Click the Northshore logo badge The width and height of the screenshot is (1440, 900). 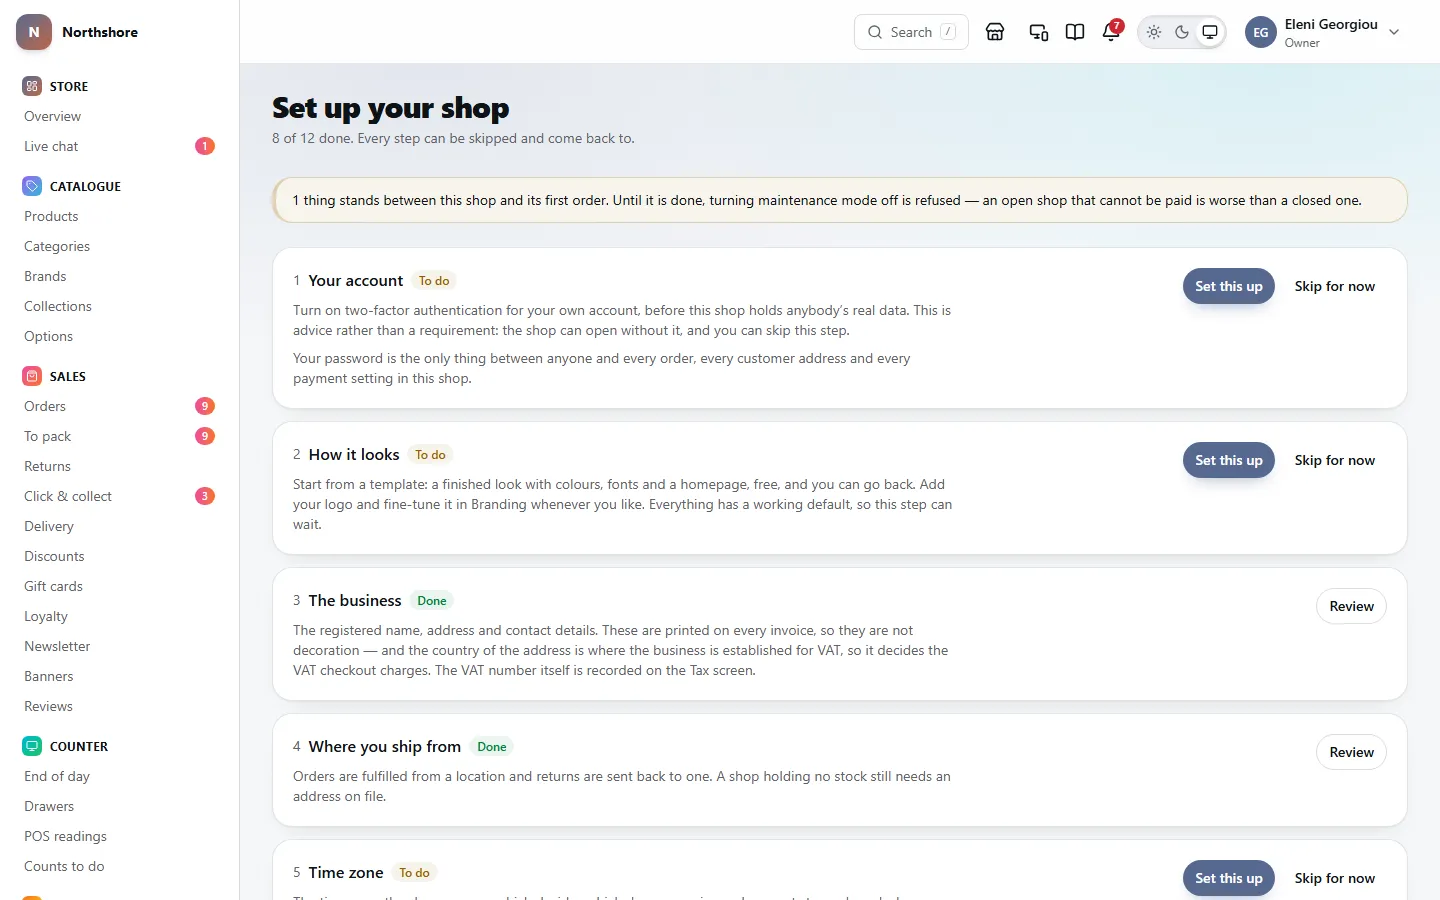[34, 32]
